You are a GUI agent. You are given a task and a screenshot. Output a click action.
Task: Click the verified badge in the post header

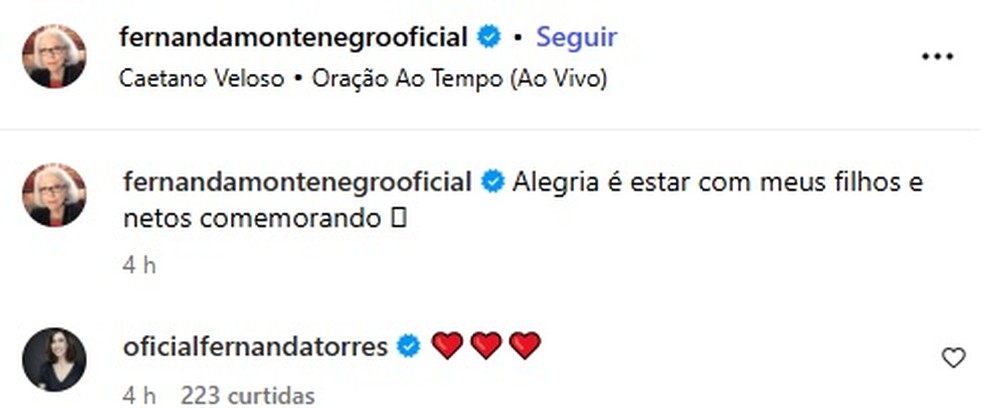point(490,39)
